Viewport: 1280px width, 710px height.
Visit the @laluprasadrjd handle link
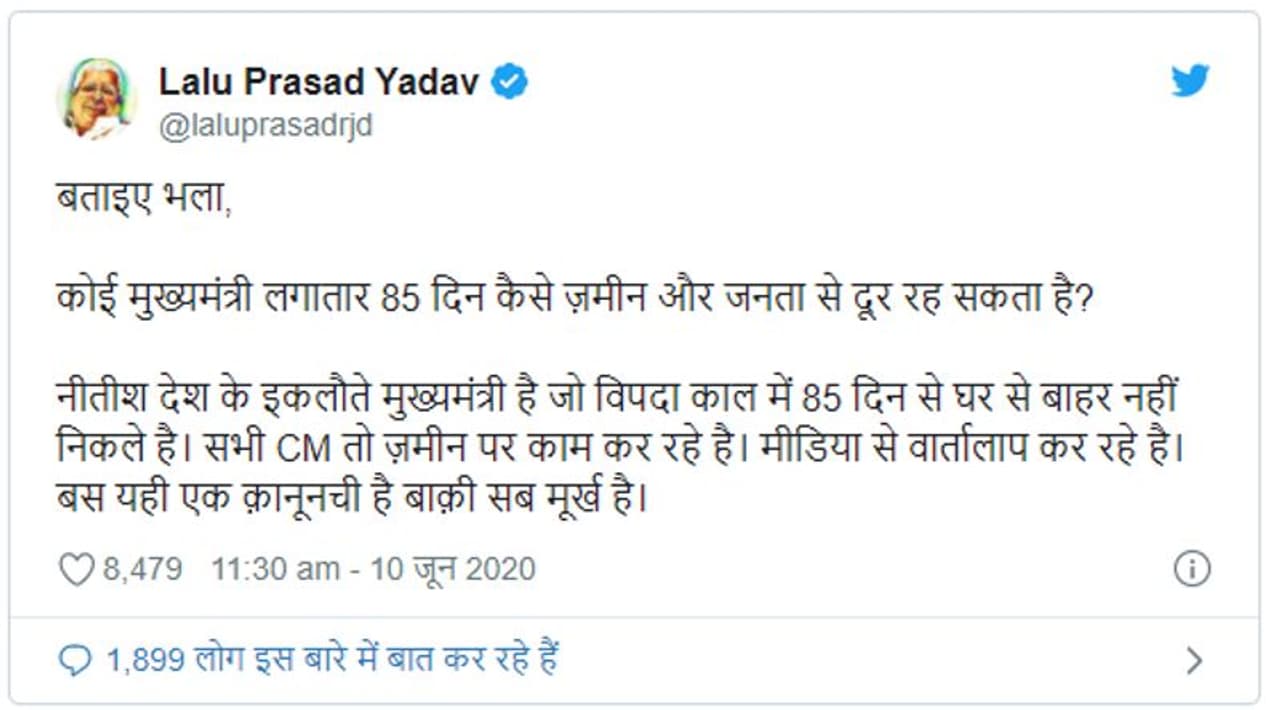pyautogui.click(x=266, y=127)
